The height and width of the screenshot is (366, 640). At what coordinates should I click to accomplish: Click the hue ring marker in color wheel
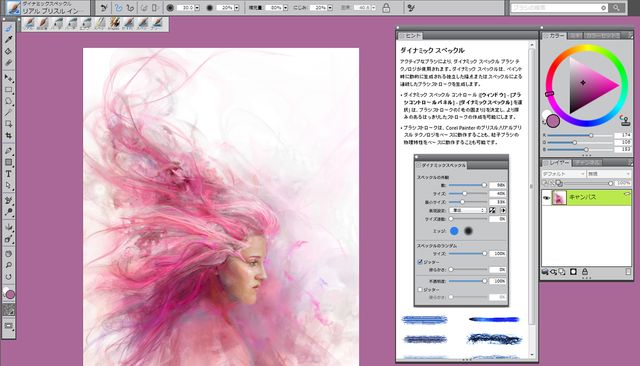pos(549,94)
